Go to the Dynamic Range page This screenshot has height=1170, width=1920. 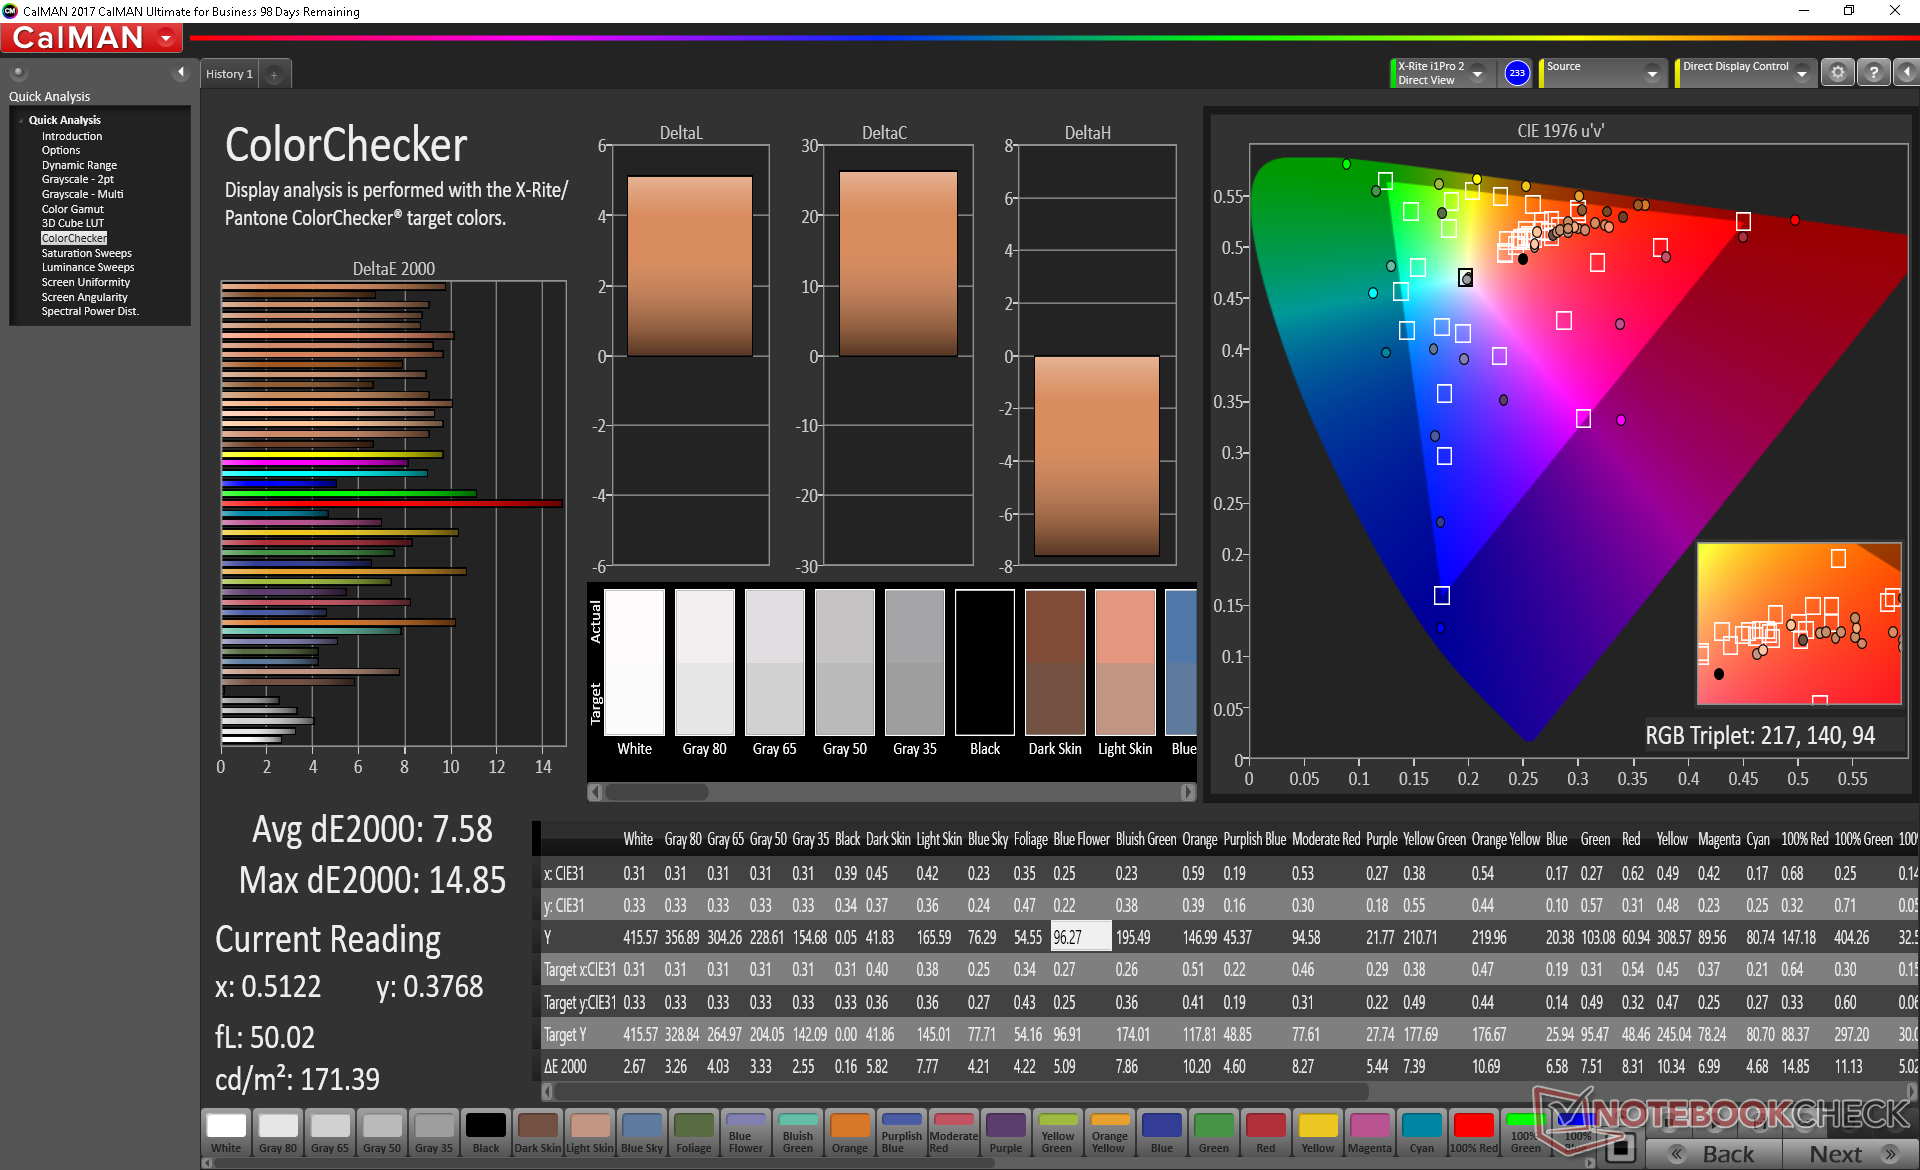(x=79, y=165)
